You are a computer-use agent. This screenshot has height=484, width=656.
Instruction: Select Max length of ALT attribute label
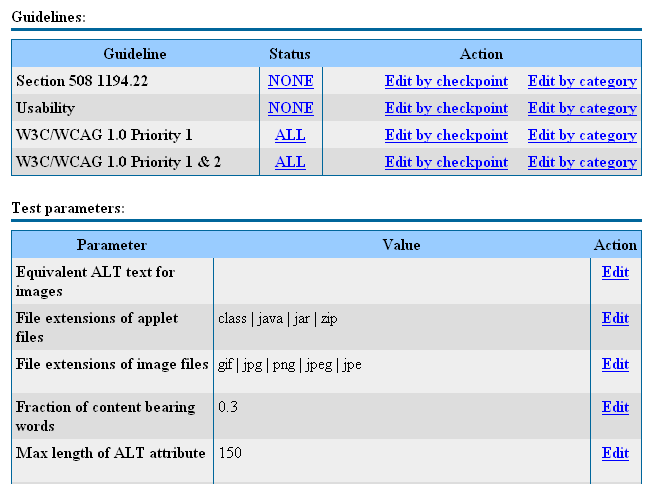(x=110, y=453)
